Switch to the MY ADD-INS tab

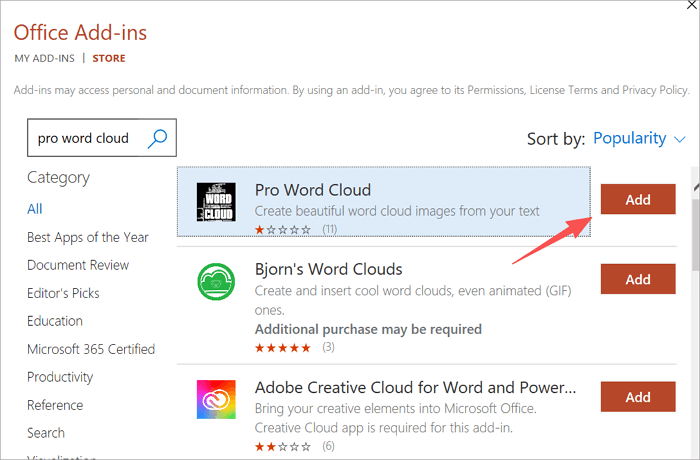[x=42, y=58]
